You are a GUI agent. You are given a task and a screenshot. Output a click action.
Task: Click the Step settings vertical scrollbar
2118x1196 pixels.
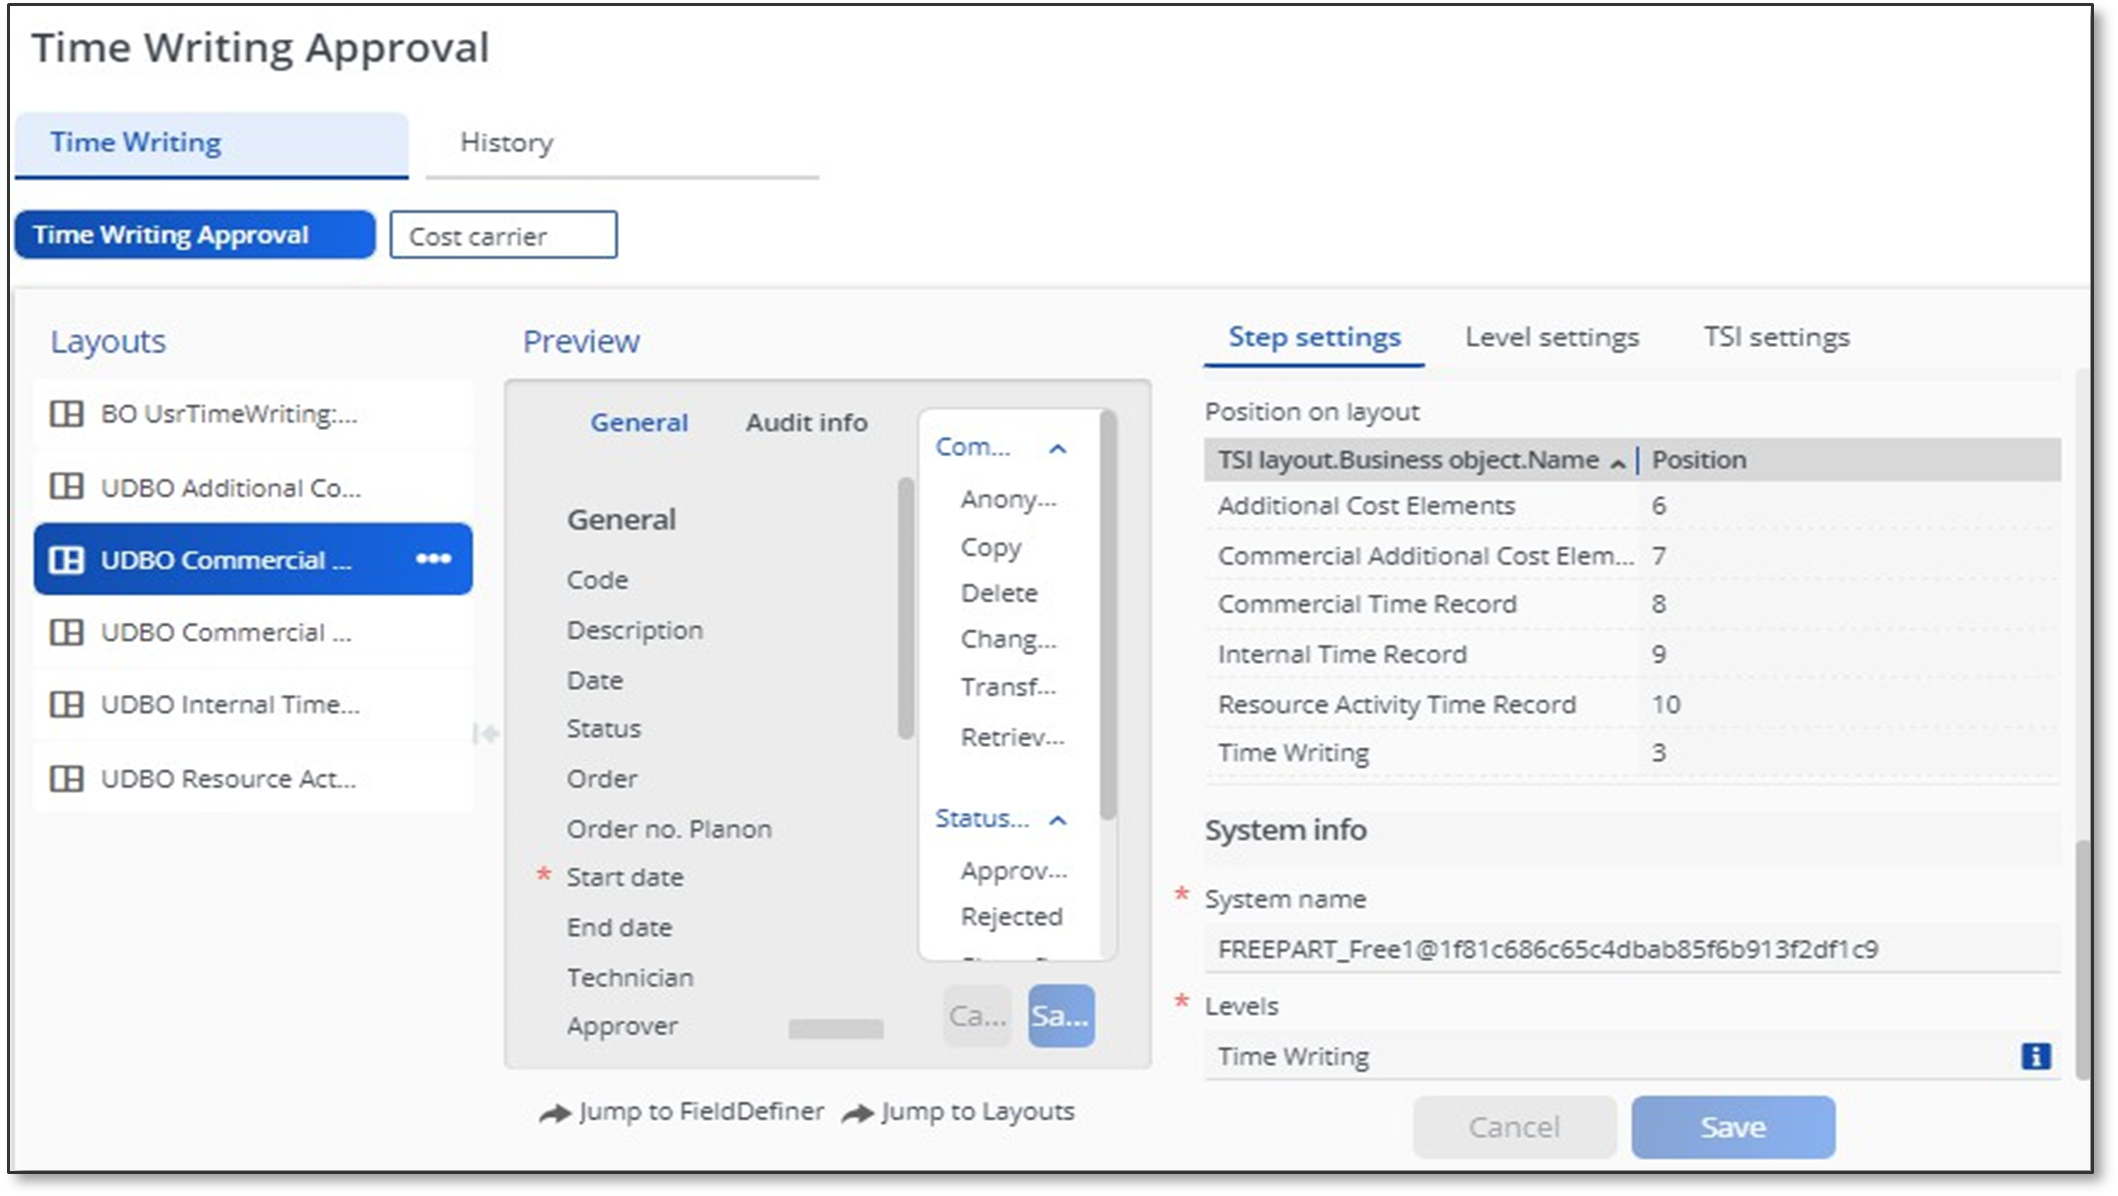coord(2083,958)
